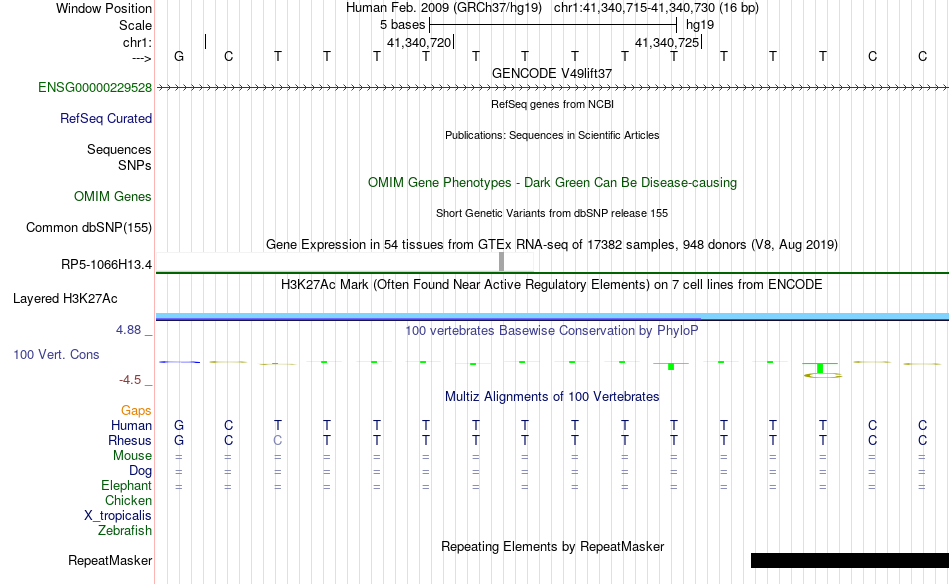Select the Rhesus alignment row label
Screen dimensions: 950x584
130,441
